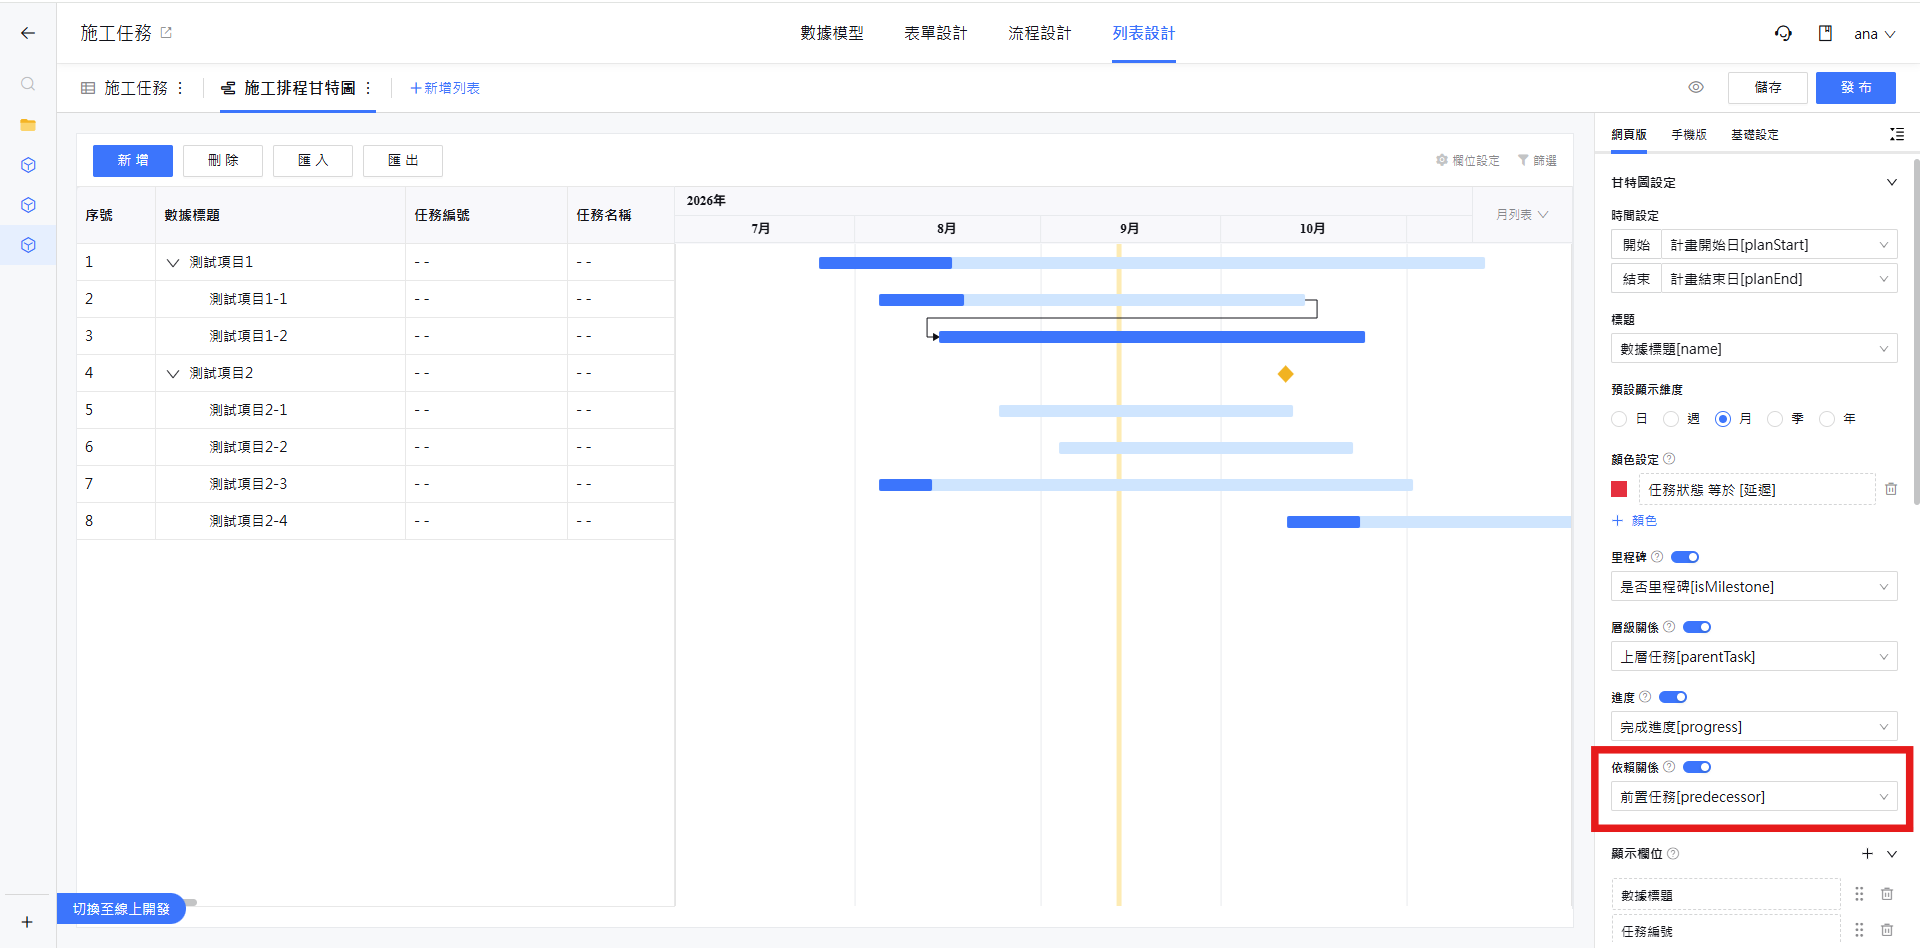Switch to 列表設計 tab
The image size is (1920, 948).
tap(1144, 33)
